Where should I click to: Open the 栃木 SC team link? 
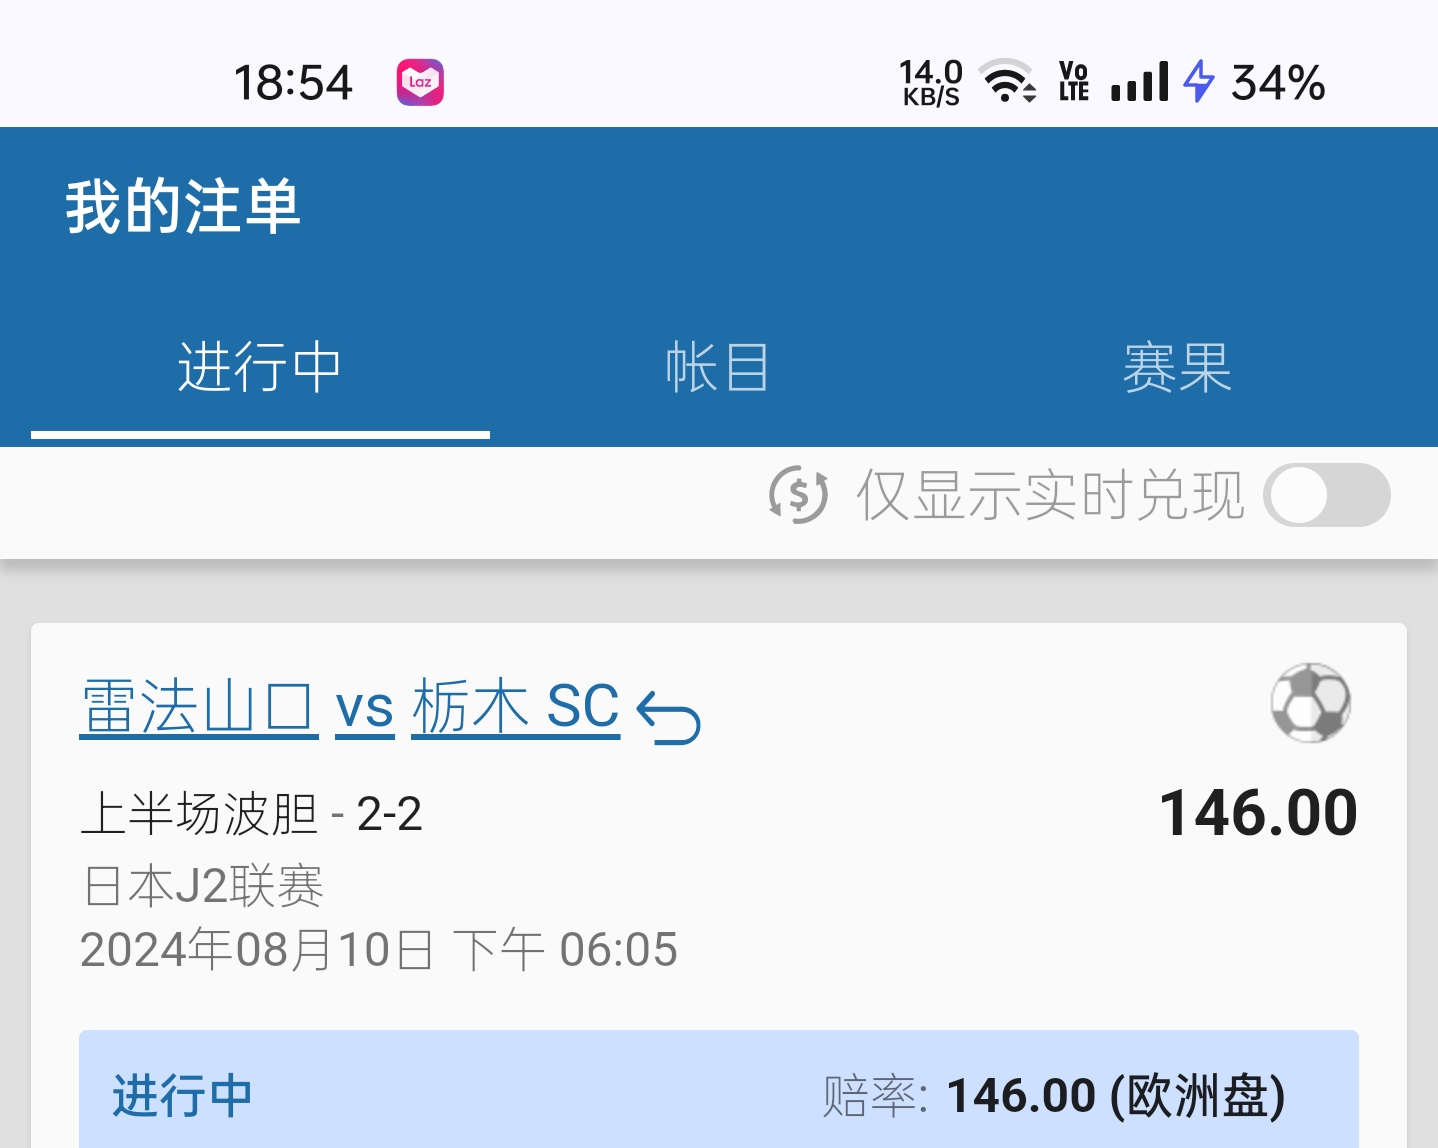click(x=515, y=707)
